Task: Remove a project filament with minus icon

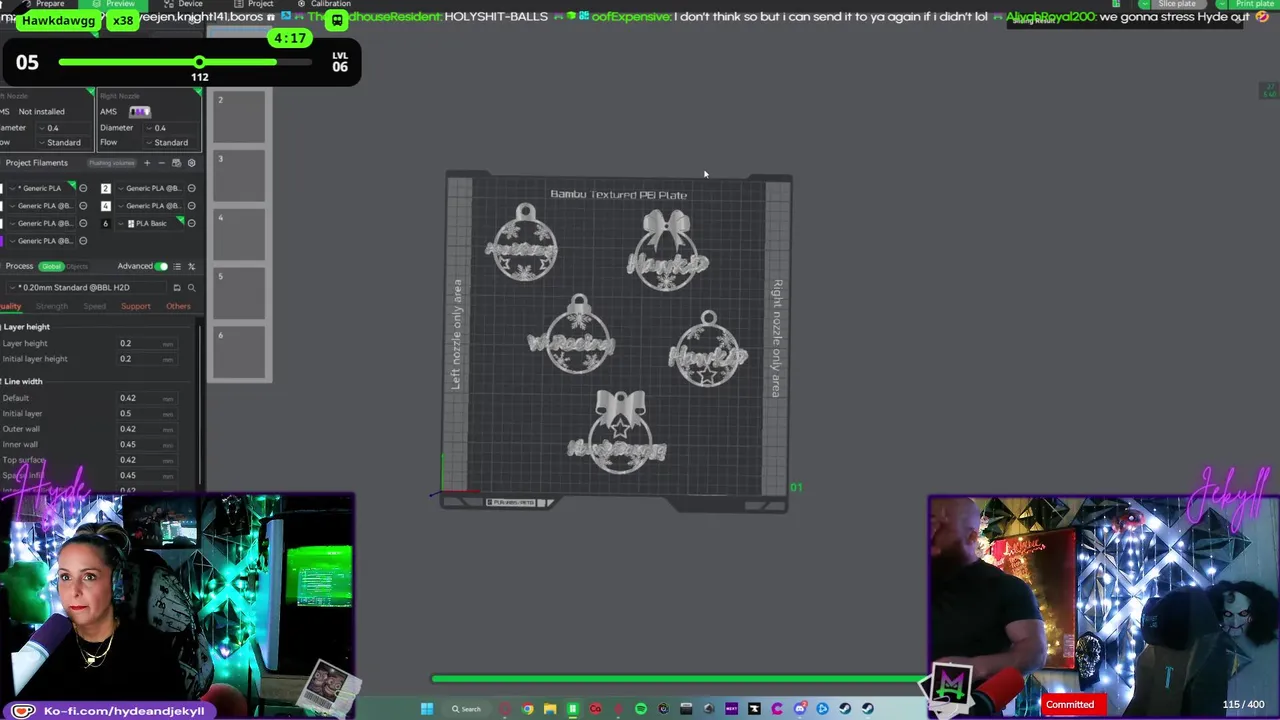Action: pos(161,163)
